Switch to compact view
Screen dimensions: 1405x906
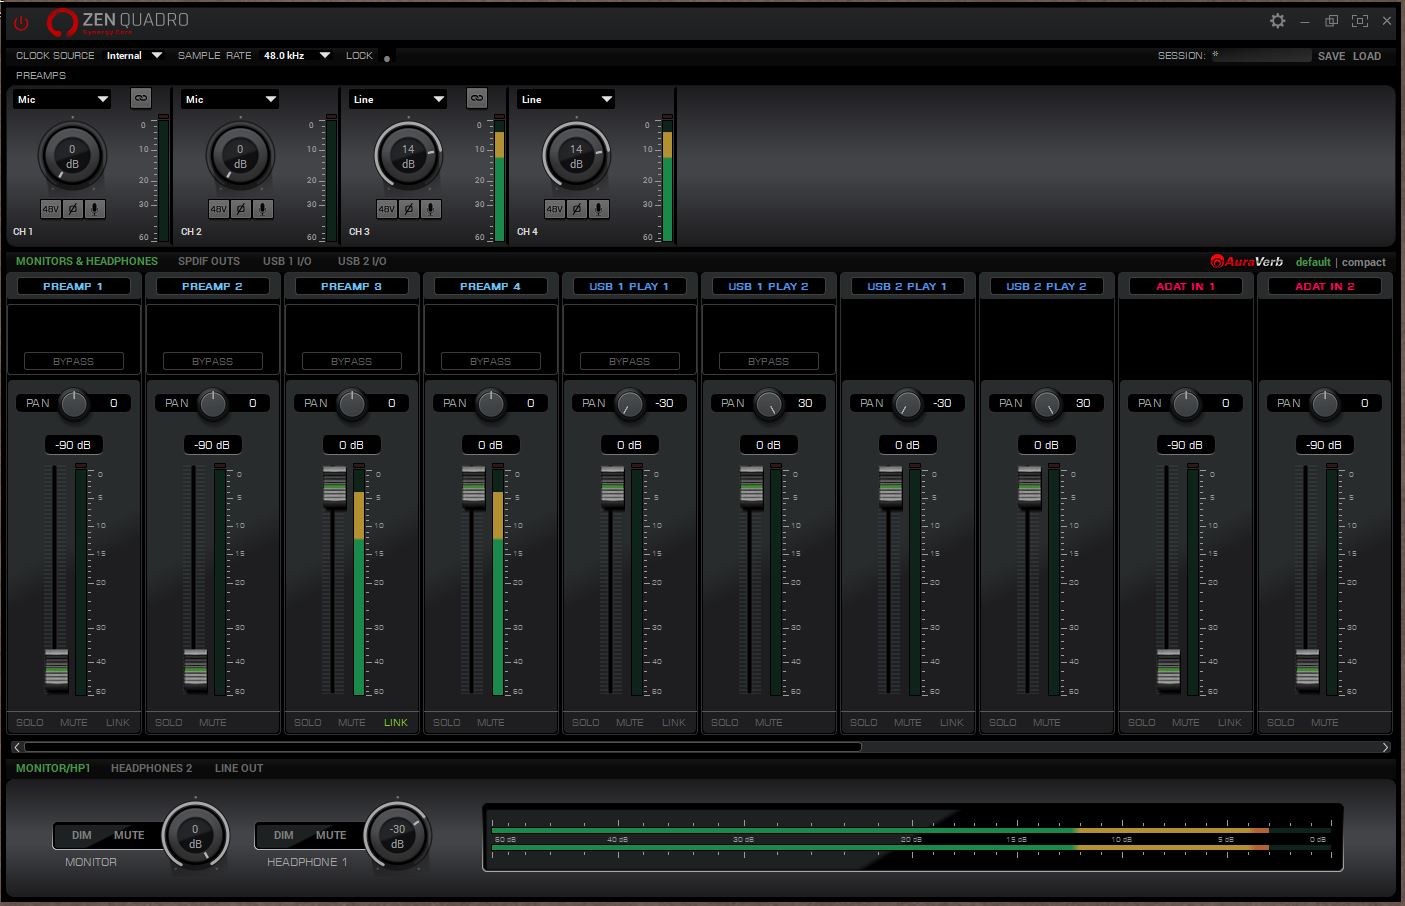pos(1364,262)
